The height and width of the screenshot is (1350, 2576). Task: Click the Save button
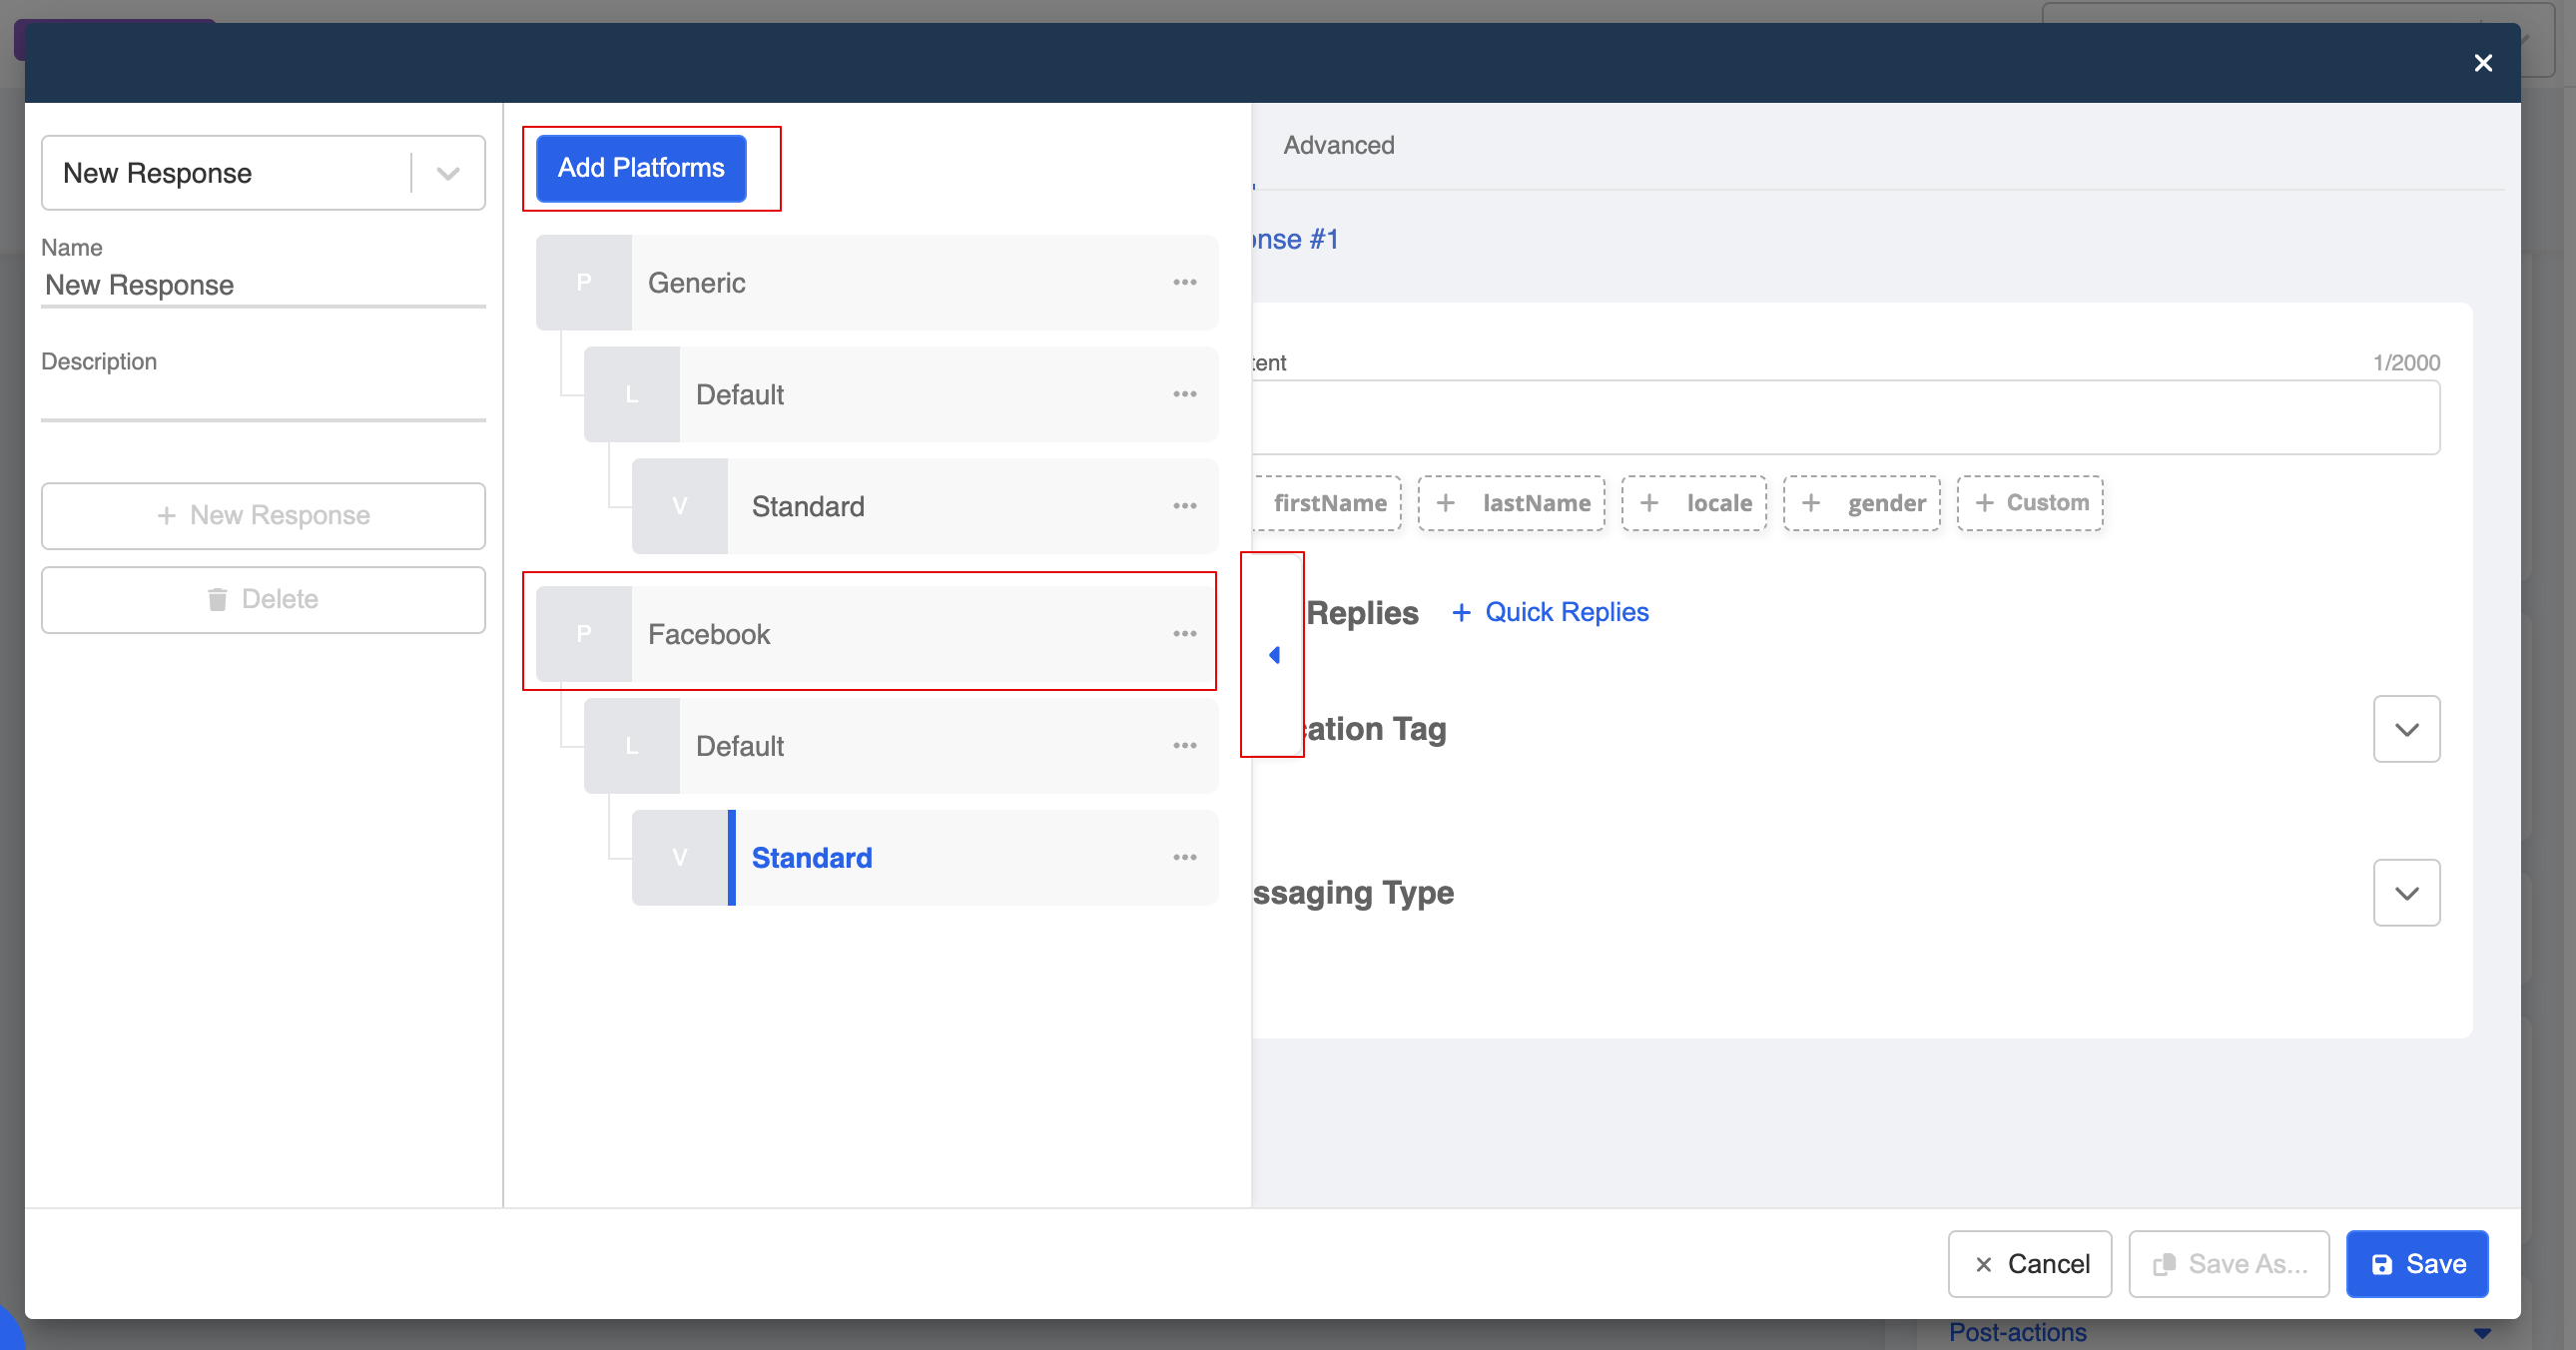pyautogui.click(x=2416, y=1264)
